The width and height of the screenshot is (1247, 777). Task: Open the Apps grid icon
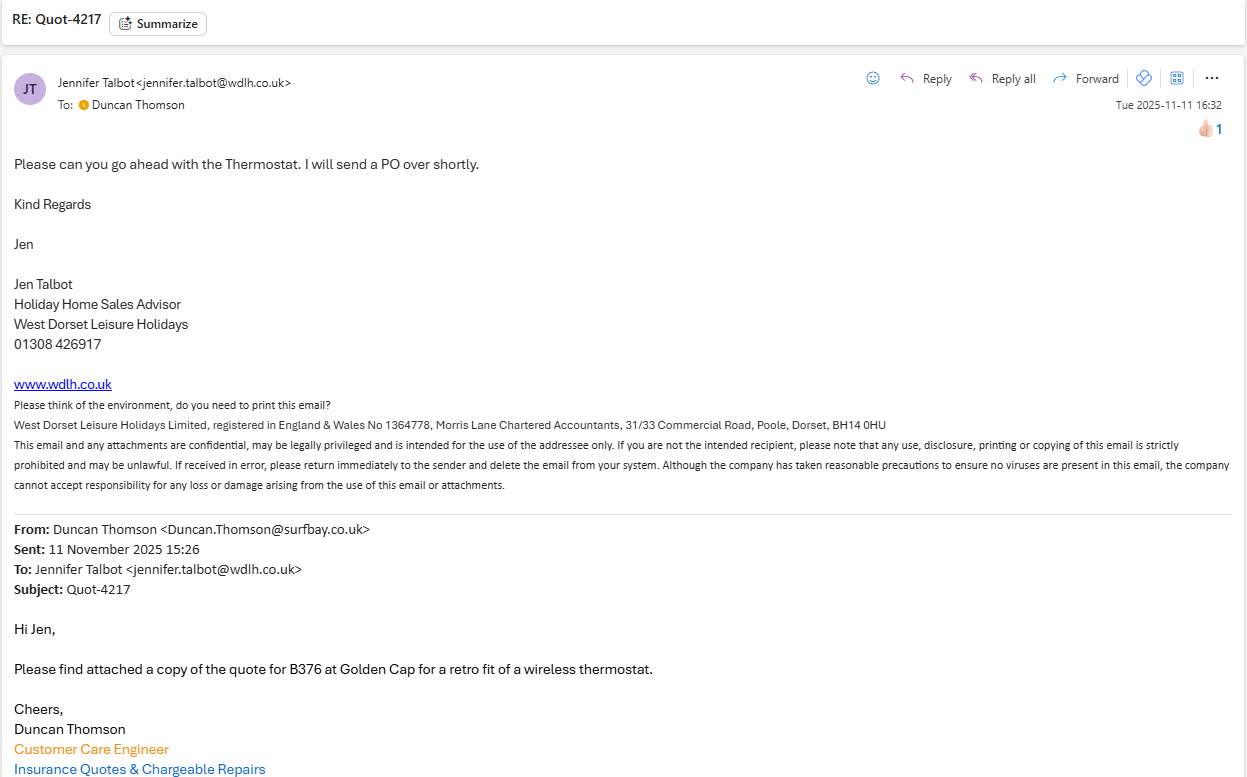1177,78
